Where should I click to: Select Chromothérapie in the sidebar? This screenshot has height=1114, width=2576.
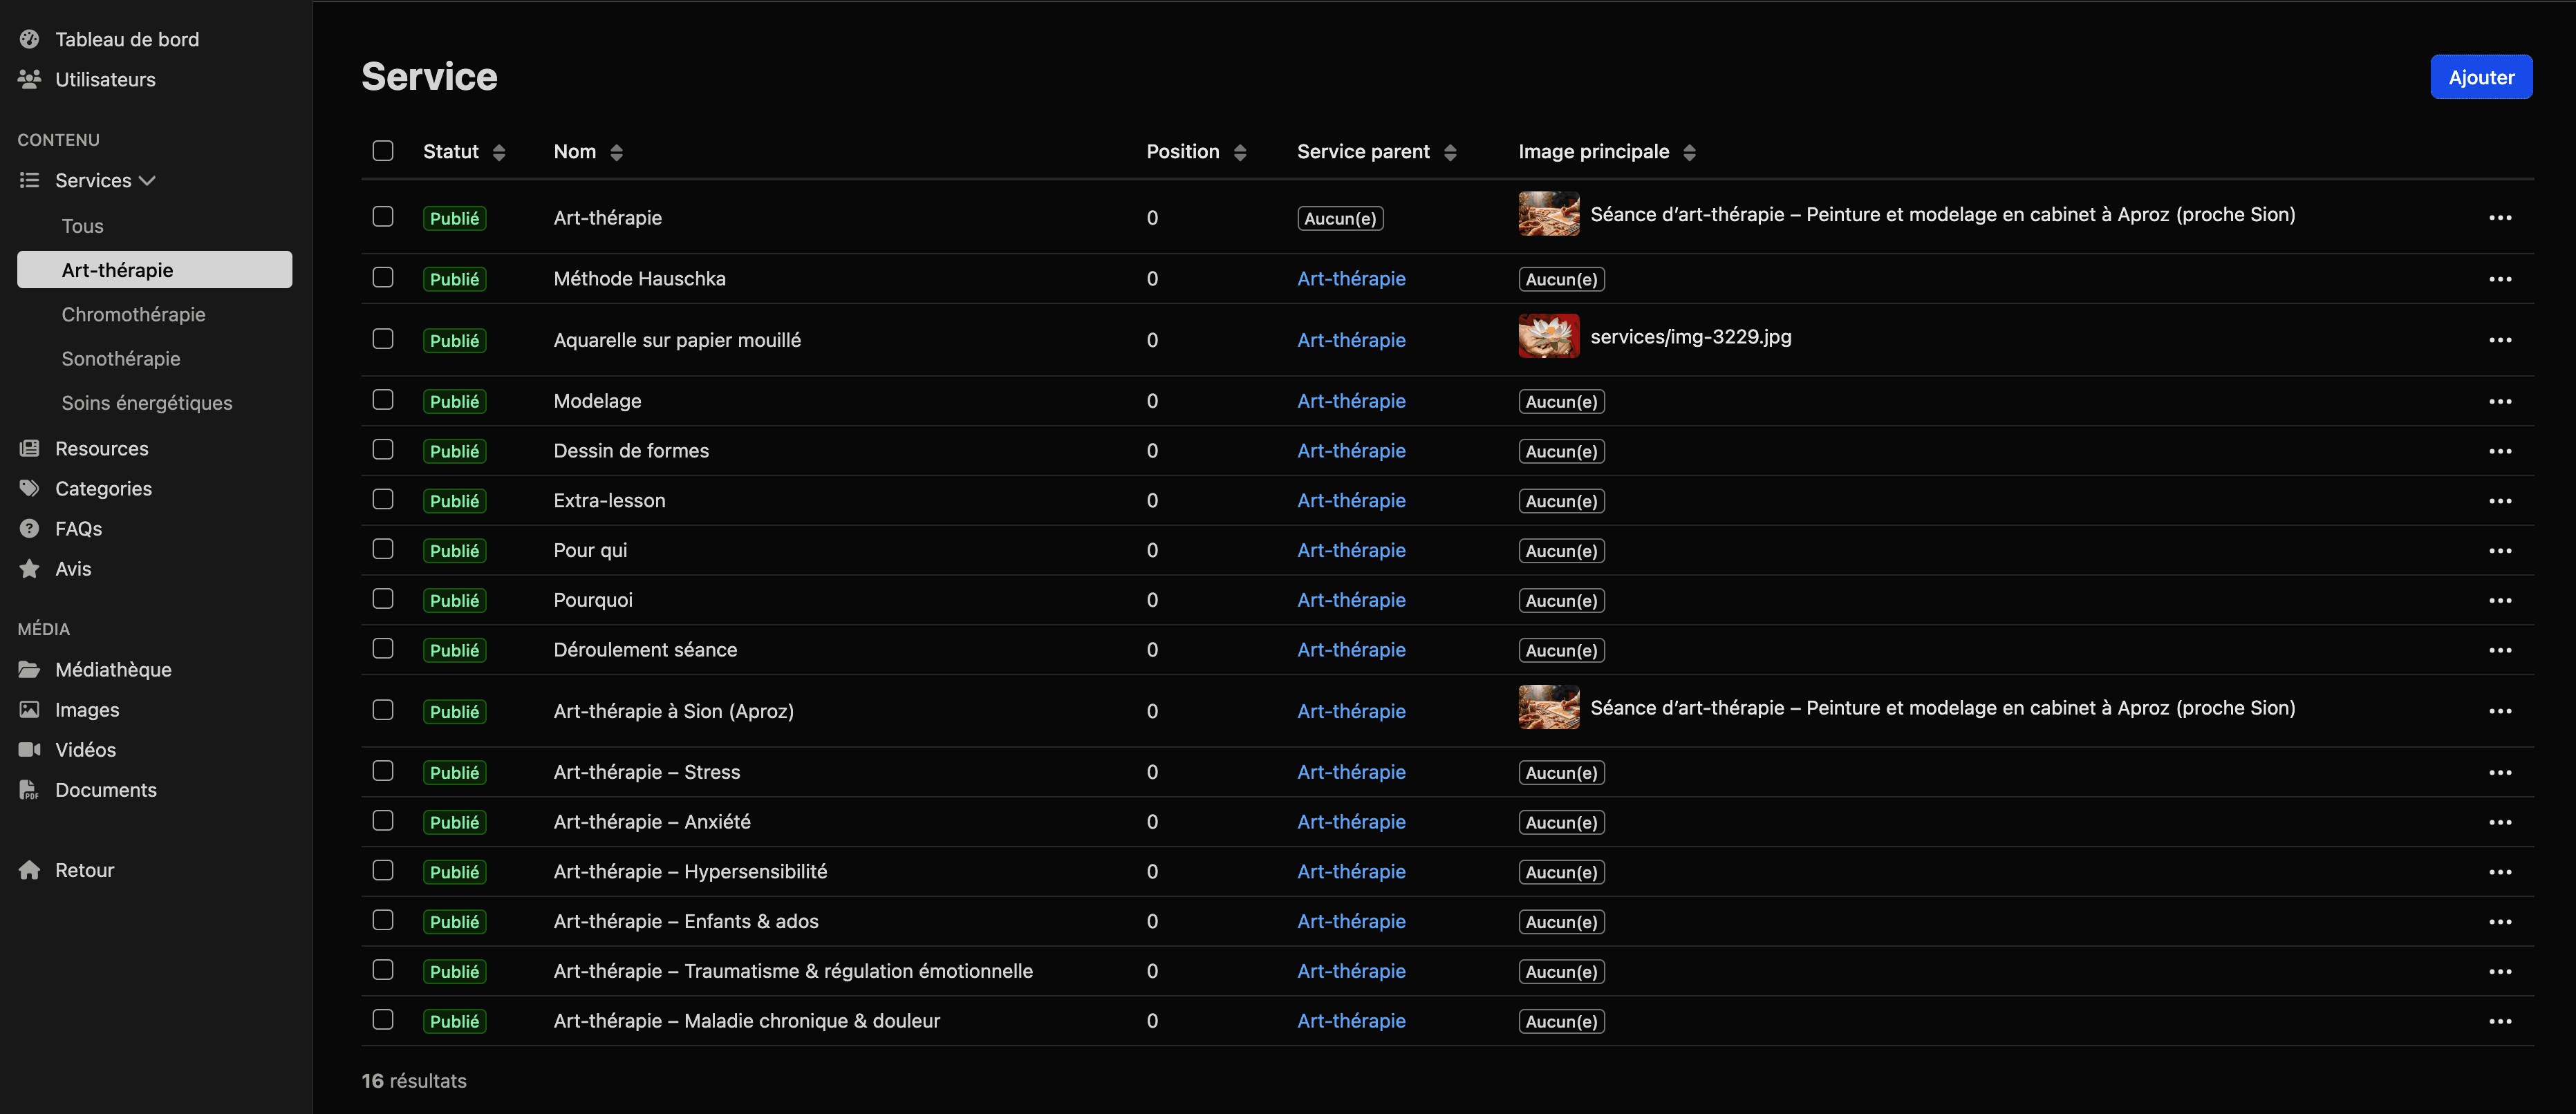(133, 313)
